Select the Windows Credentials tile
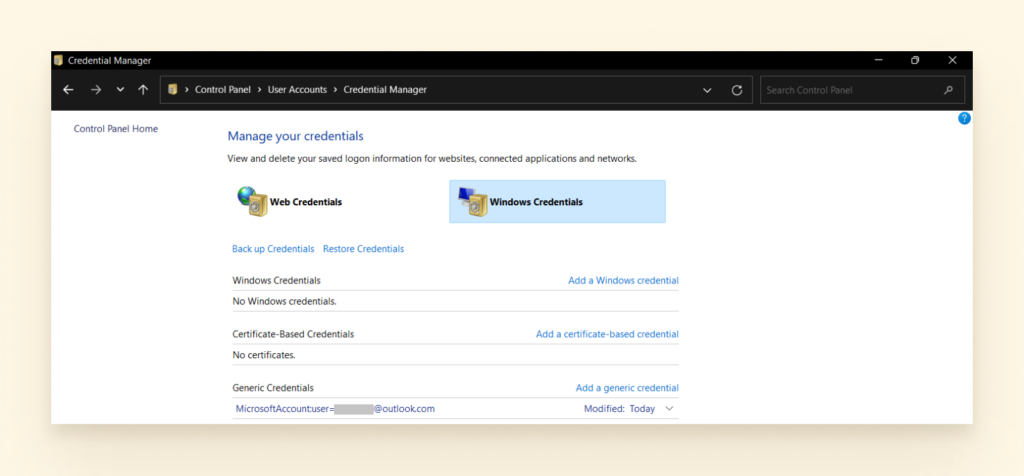The width and height of the screenshot is (1024, 476). tap(557, 202)
